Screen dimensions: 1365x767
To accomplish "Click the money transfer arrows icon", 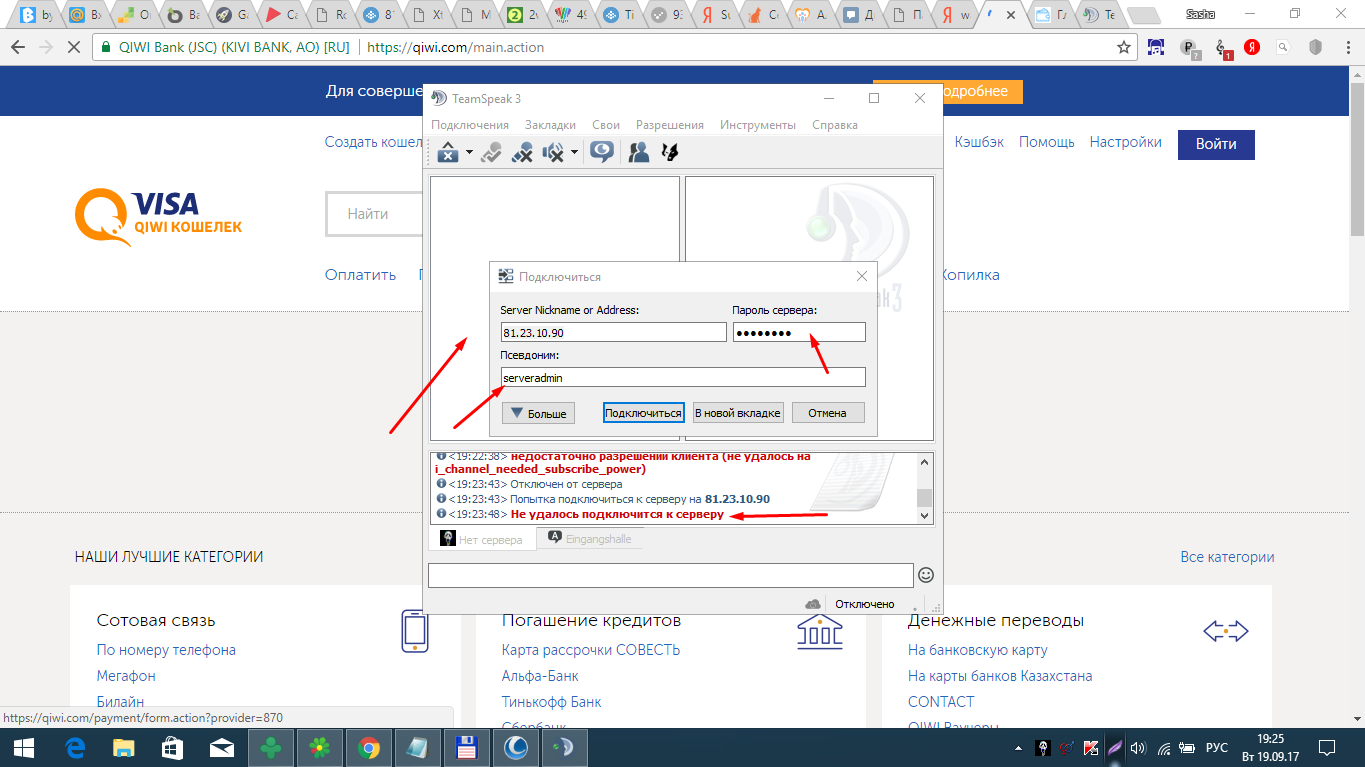I will pos(1226,631).
